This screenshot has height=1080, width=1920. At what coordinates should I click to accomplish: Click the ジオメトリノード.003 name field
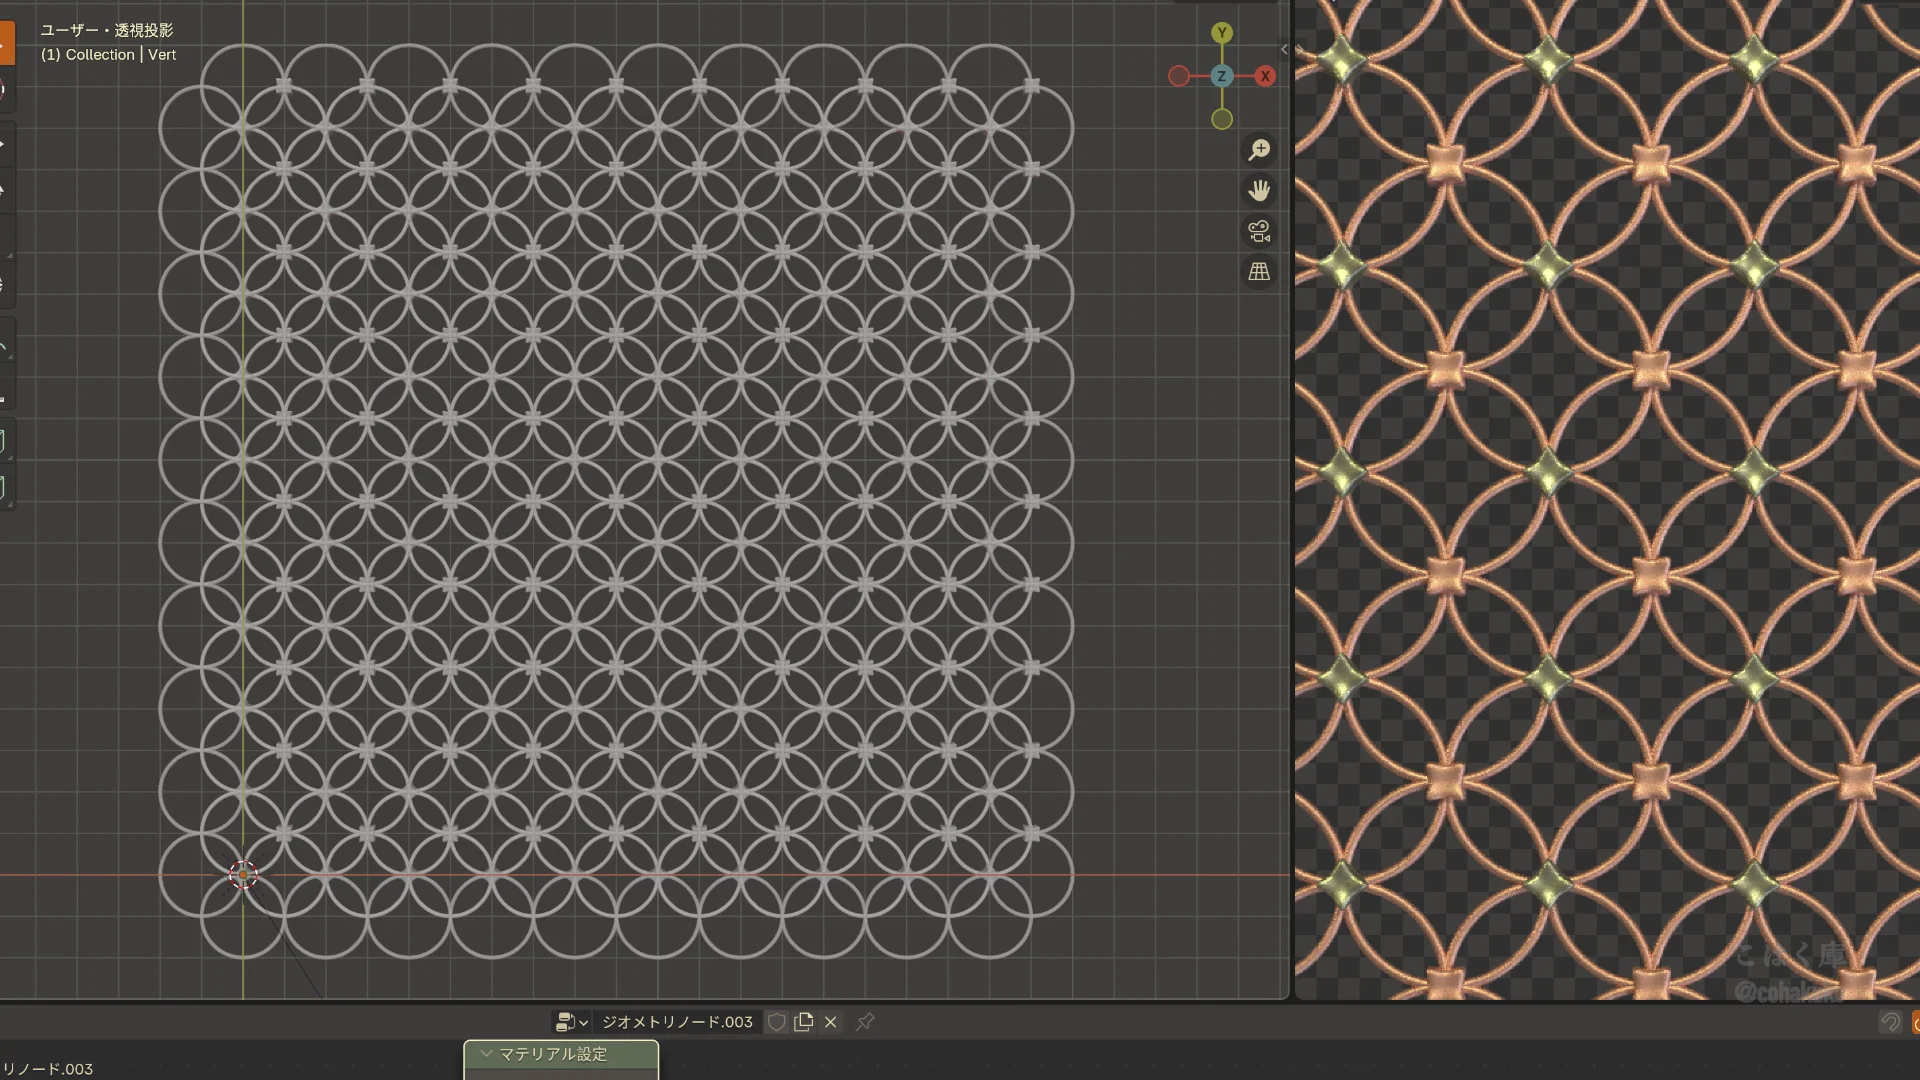pyautogui.click(x=677, y=1022)
